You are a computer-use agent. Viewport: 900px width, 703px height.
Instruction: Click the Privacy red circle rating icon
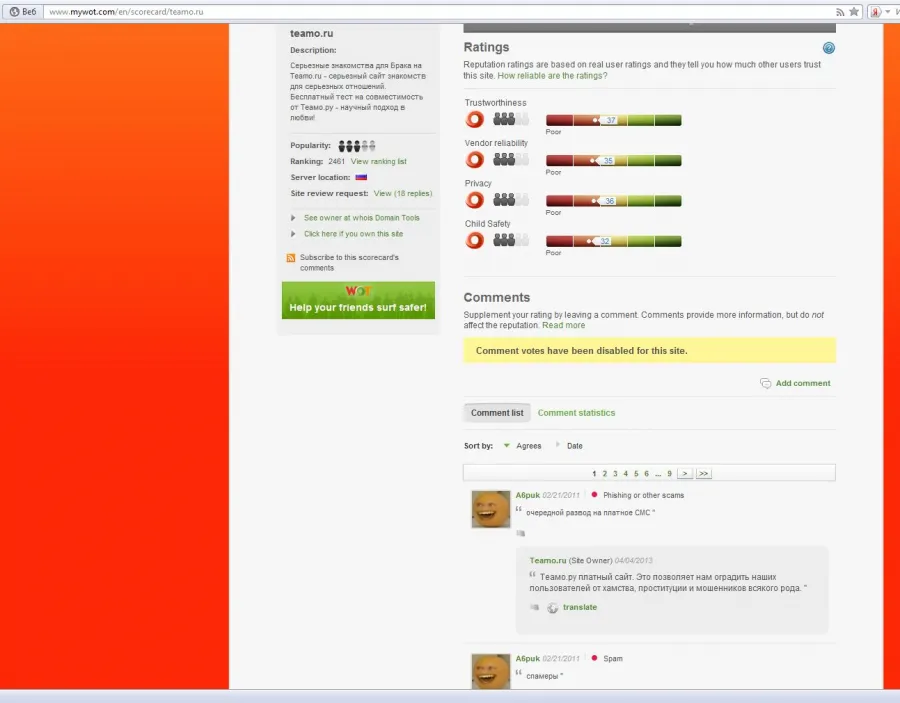[x=474, y=200]
